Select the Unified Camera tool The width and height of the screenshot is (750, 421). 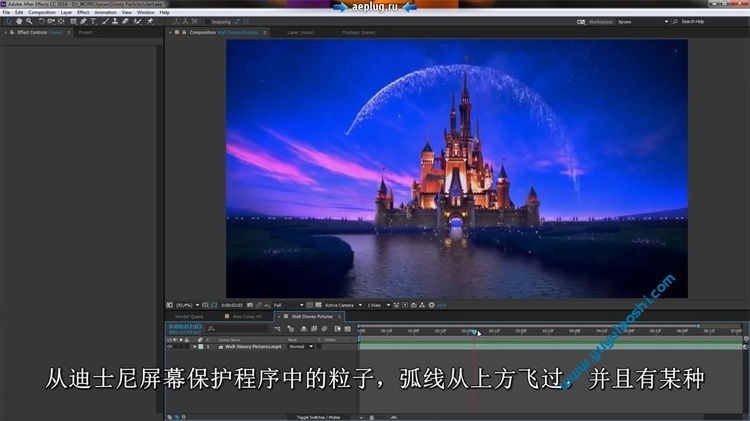pos(51,22)
